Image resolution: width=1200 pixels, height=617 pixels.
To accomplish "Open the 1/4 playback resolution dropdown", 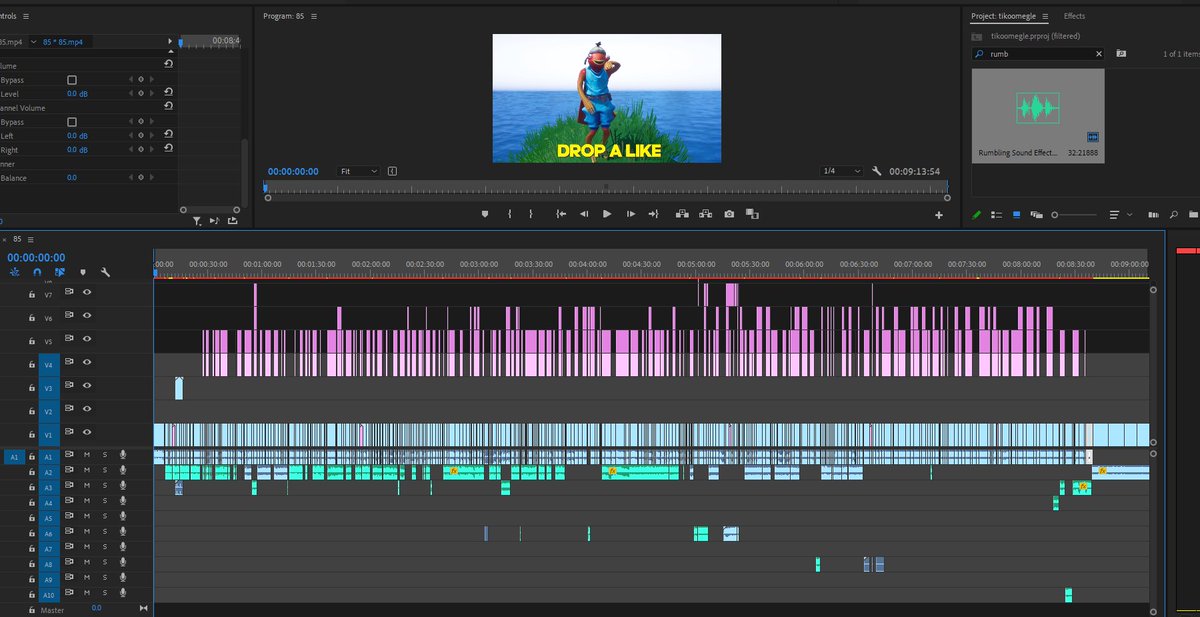I will point(841,171).
